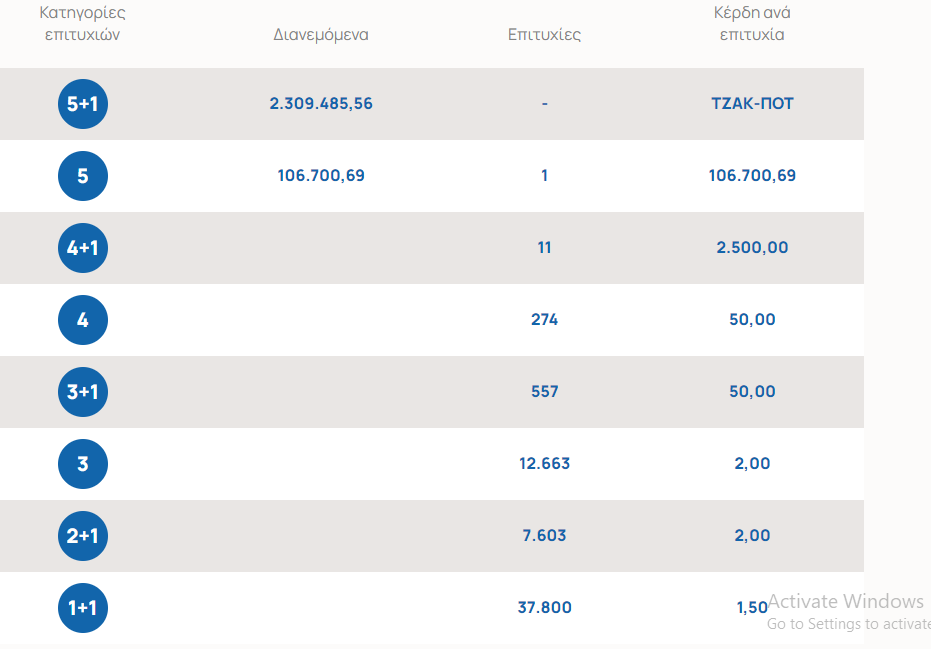Image resolution: width=931 pixels, height=649 pixels.
Task: Click the 7.603 successes number
Action: click(544, 536)
